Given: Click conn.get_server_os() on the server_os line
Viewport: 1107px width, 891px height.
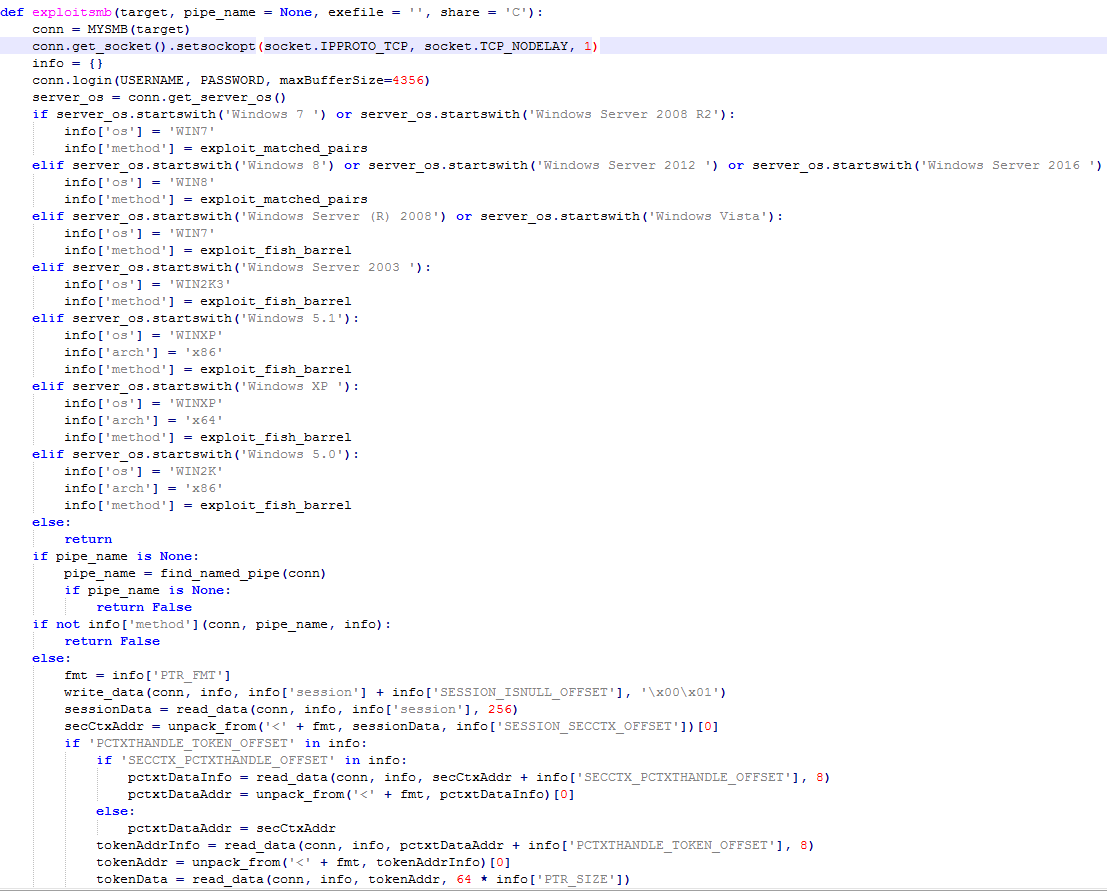Looking at the screenshot, I should point(207,97).
